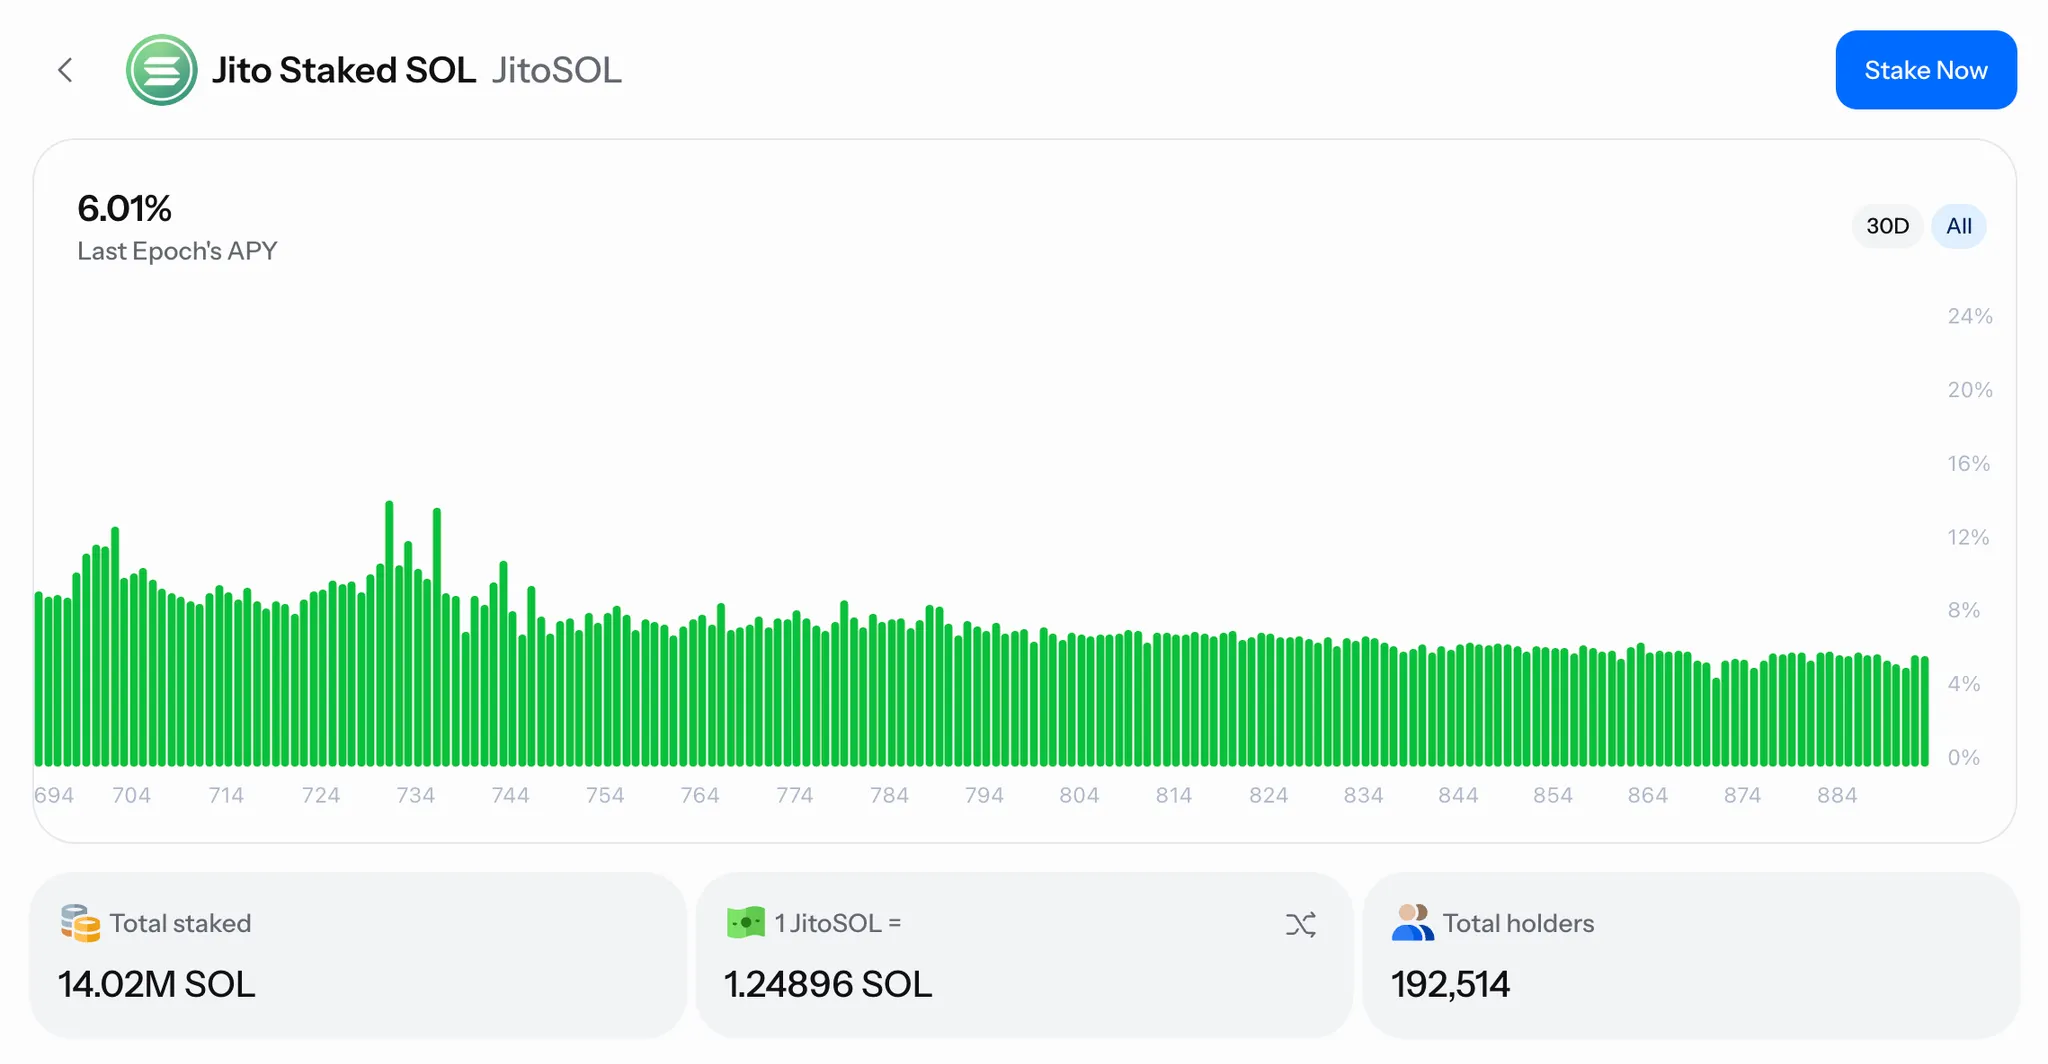
Task: Click the green cash bill icon
Action: click(745, 922)
